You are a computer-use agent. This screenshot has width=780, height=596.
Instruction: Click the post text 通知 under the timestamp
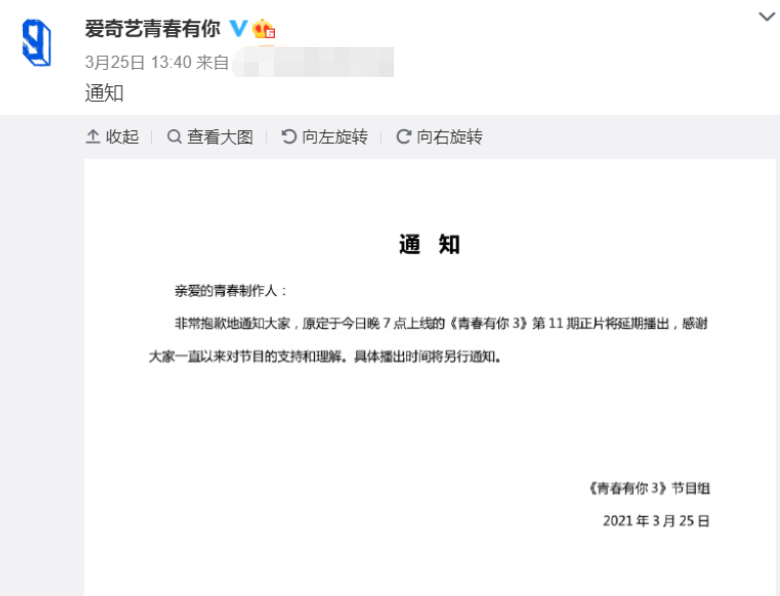pyautogui.click(x=104, y=93)
